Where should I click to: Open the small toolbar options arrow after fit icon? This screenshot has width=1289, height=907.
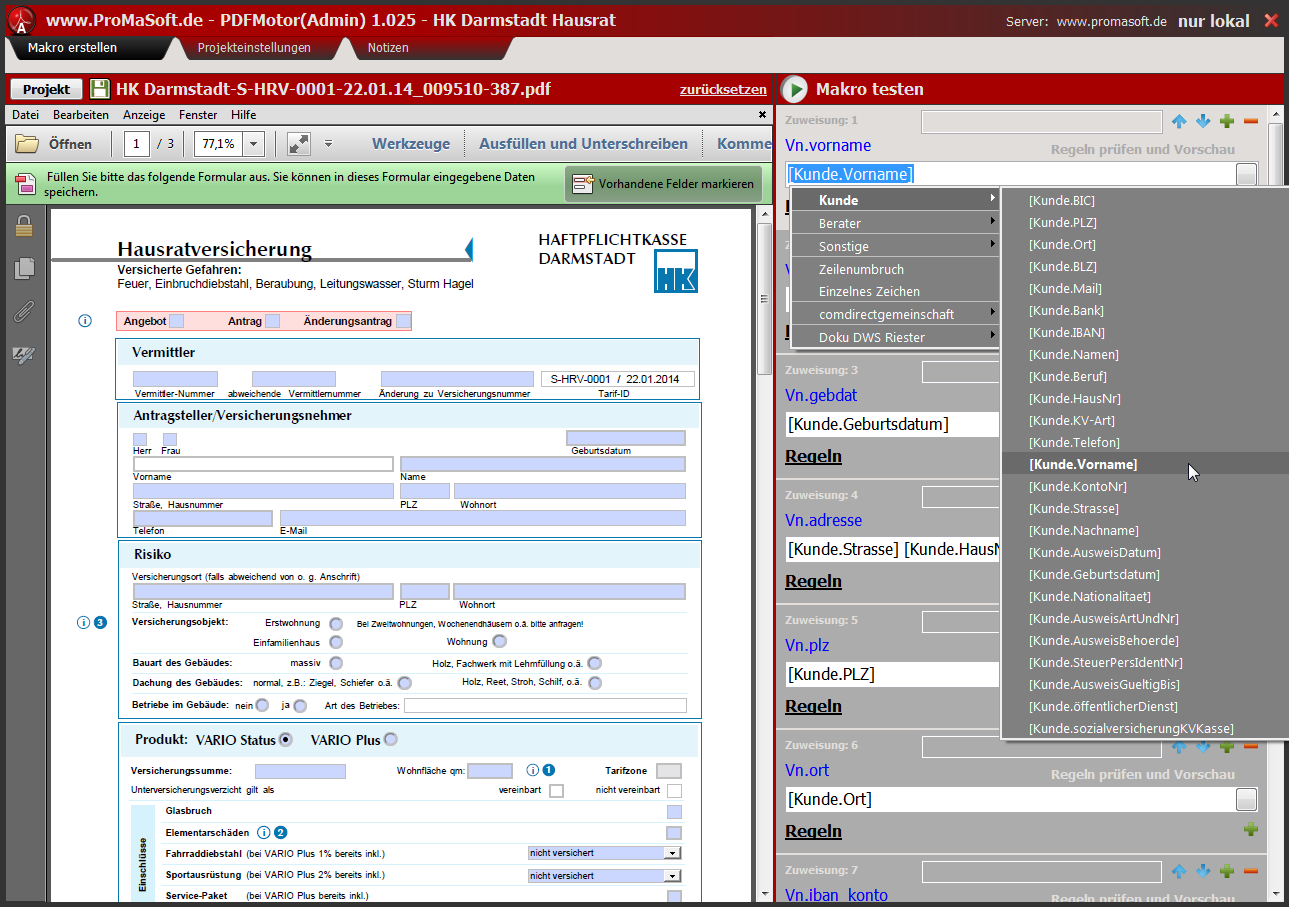[327, 144]
